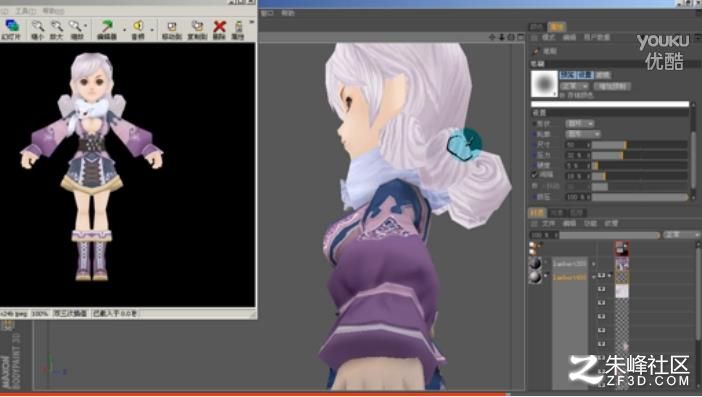This screenshot has width=702, height=397.
Task: Expand audio icon dropdown arrow
Action: pos(152,30)
